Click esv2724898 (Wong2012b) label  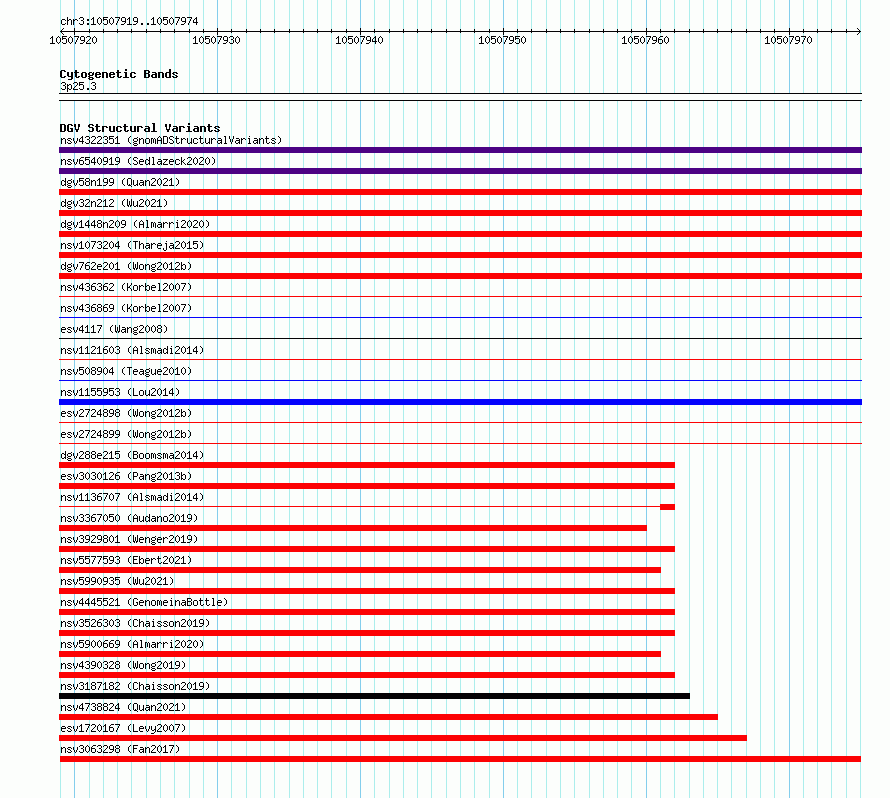point(126,413)
